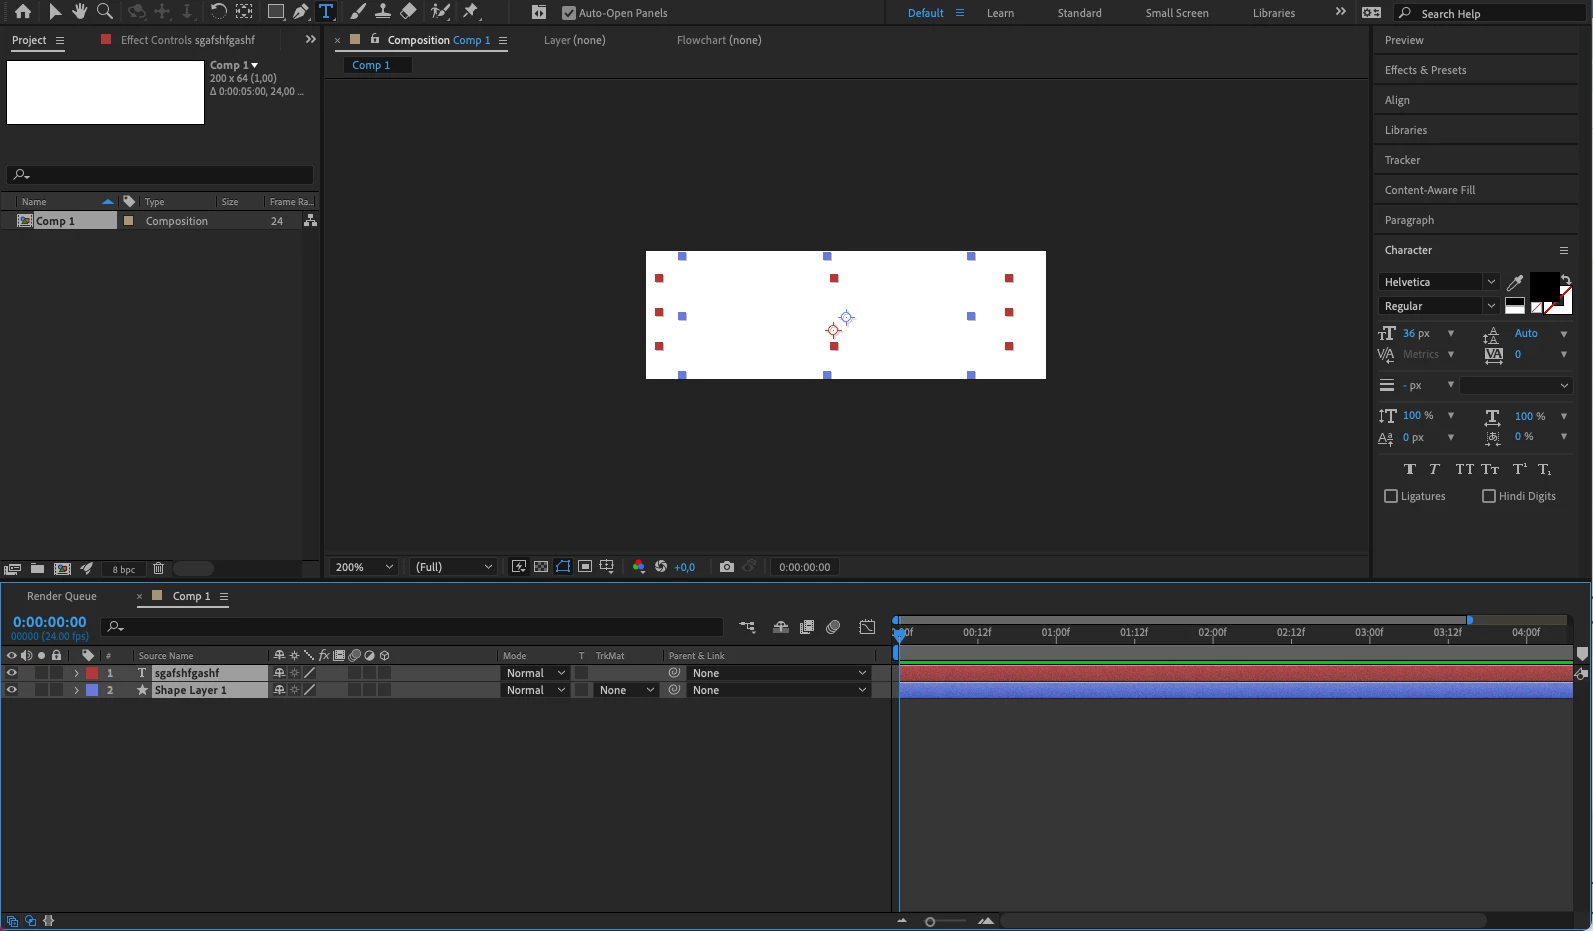Toggle Auto-Open Panels checkbox

point(569,13)
